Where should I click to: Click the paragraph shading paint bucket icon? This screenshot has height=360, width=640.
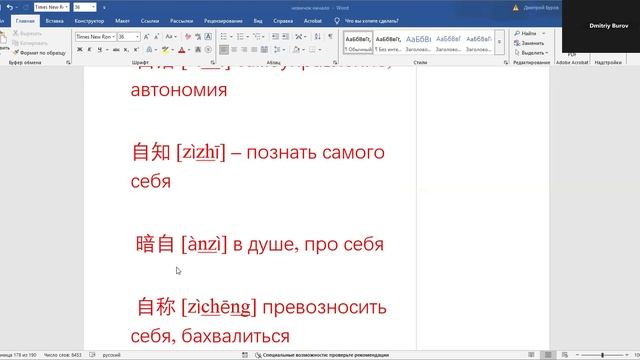296,49
